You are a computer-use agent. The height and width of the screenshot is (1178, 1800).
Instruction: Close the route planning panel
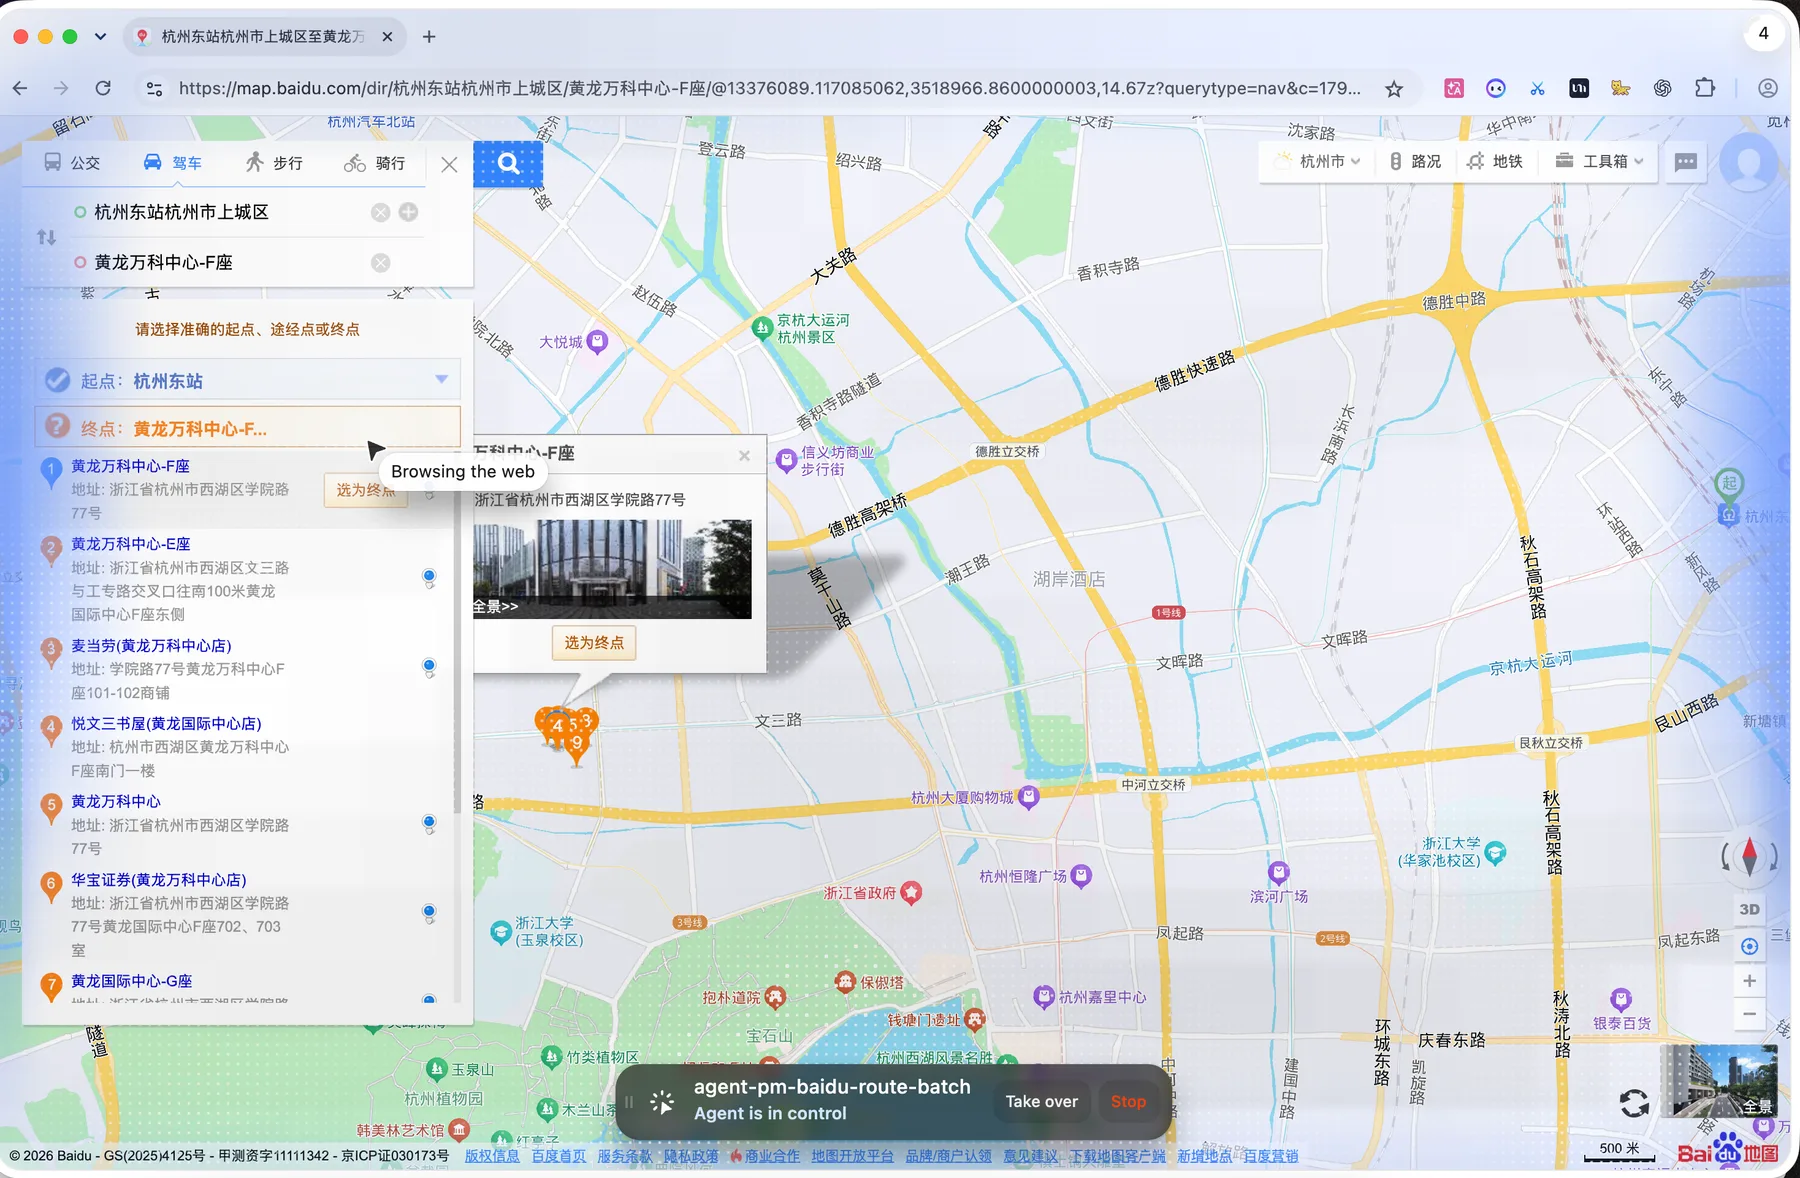click(x=449, y=164)
